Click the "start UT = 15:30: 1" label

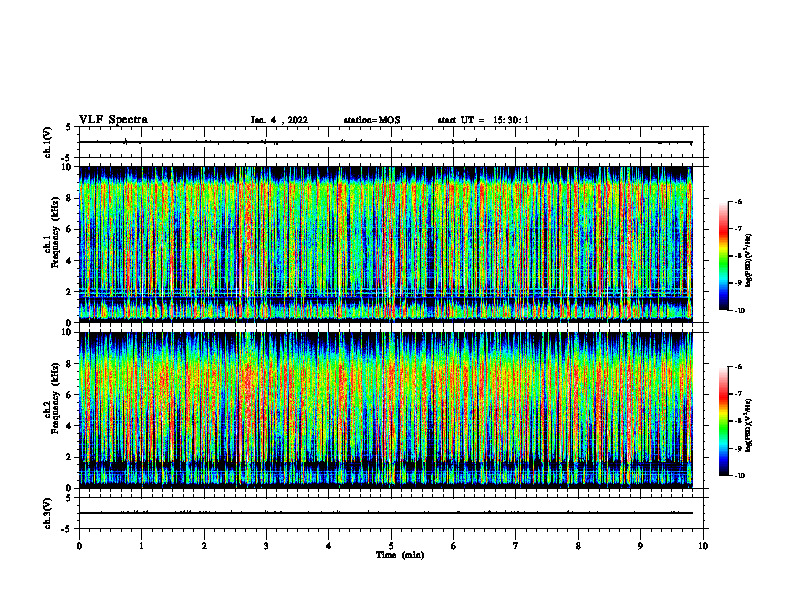483,120
